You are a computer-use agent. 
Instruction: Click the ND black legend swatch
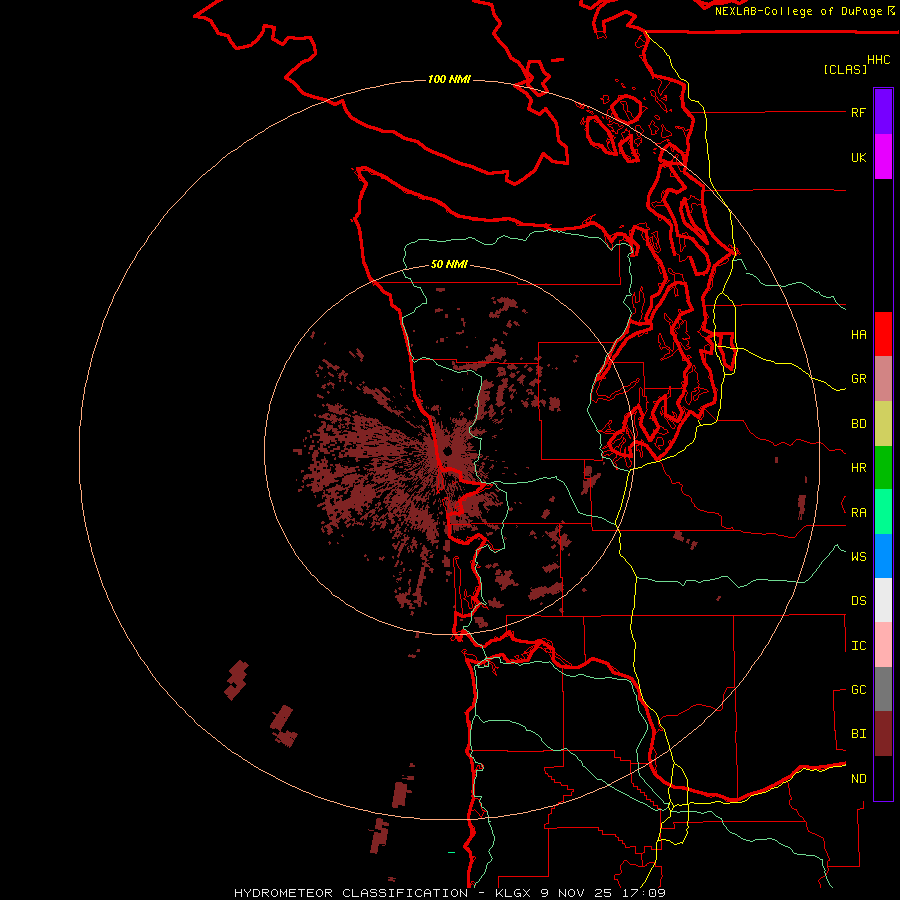(883, 778)
